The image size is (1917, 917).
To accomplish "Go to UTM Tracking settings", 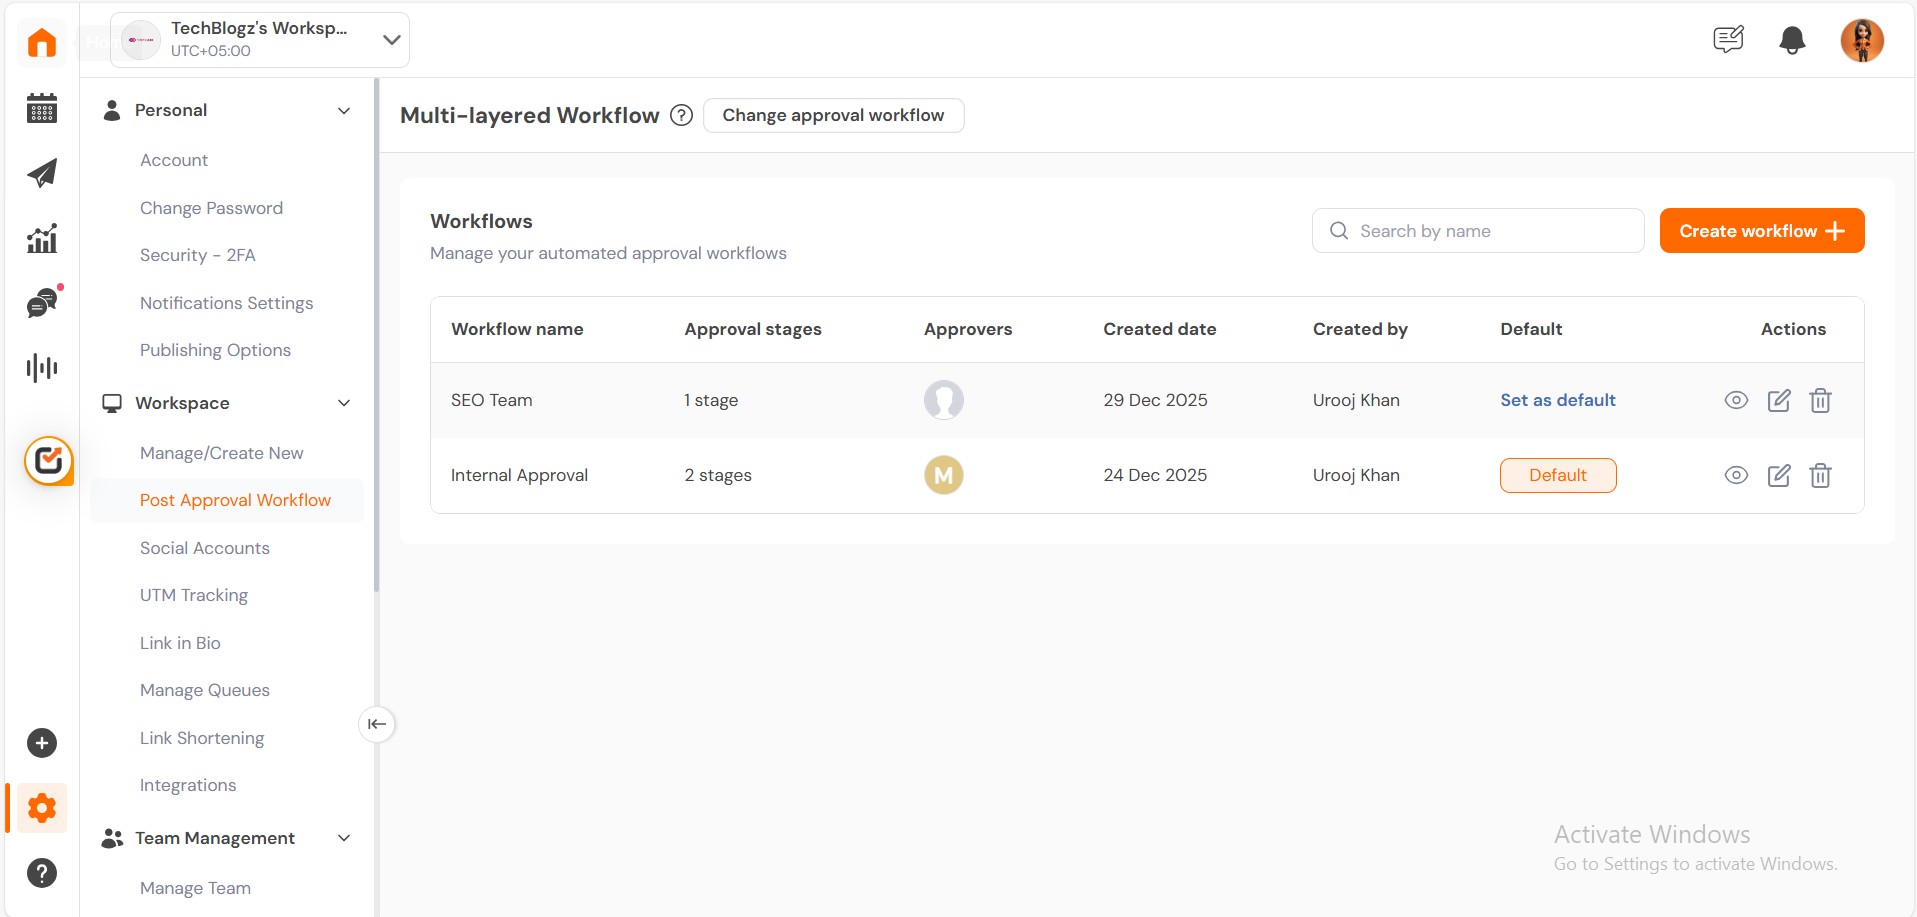I will (x=194, y=595).
